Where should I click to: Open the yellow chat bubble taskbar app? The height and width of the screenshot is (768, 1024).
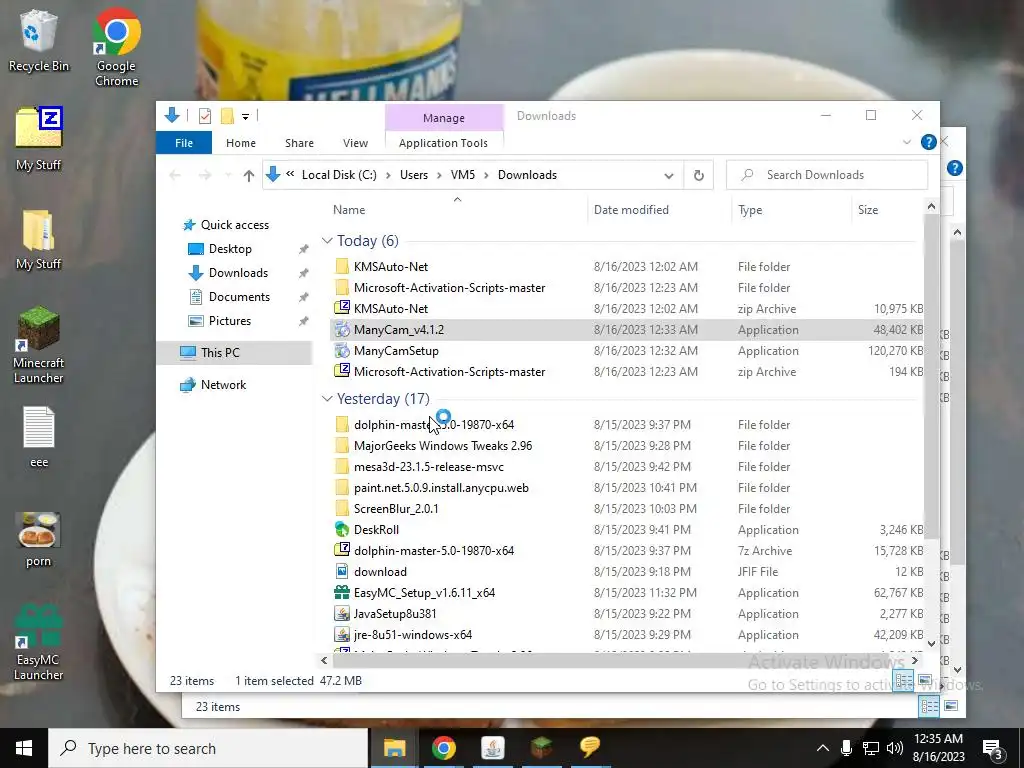tap(590, 748)
